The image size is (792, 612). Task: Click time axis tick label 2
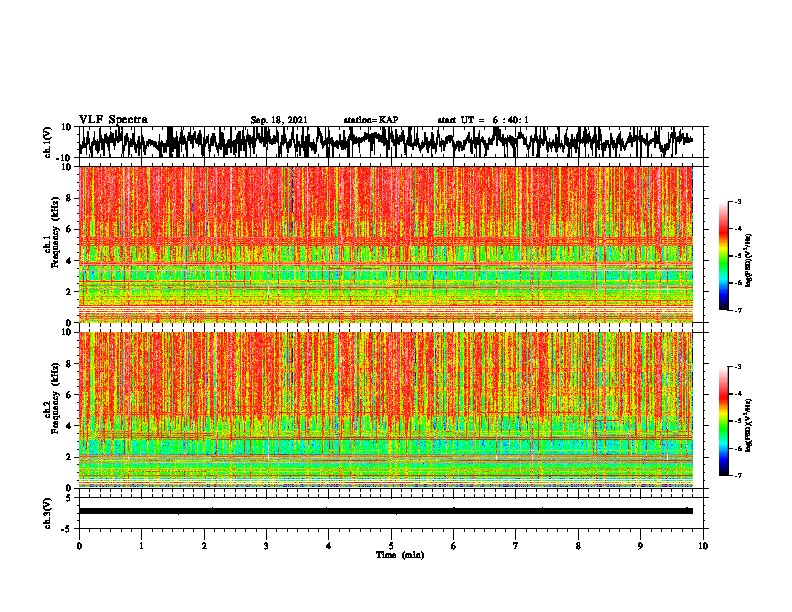click(204, 546)
